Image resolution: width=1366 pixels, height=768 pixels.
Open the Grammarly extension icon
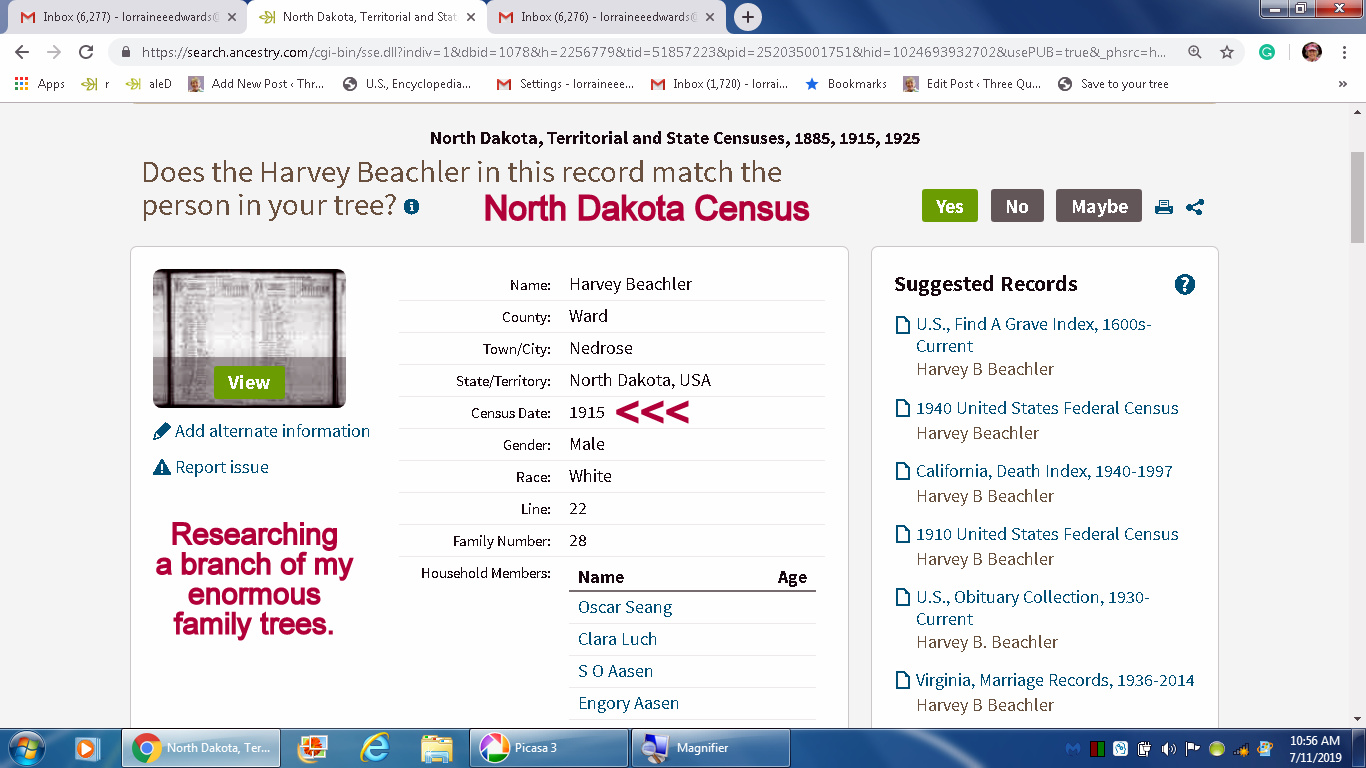click(1267, 52)
